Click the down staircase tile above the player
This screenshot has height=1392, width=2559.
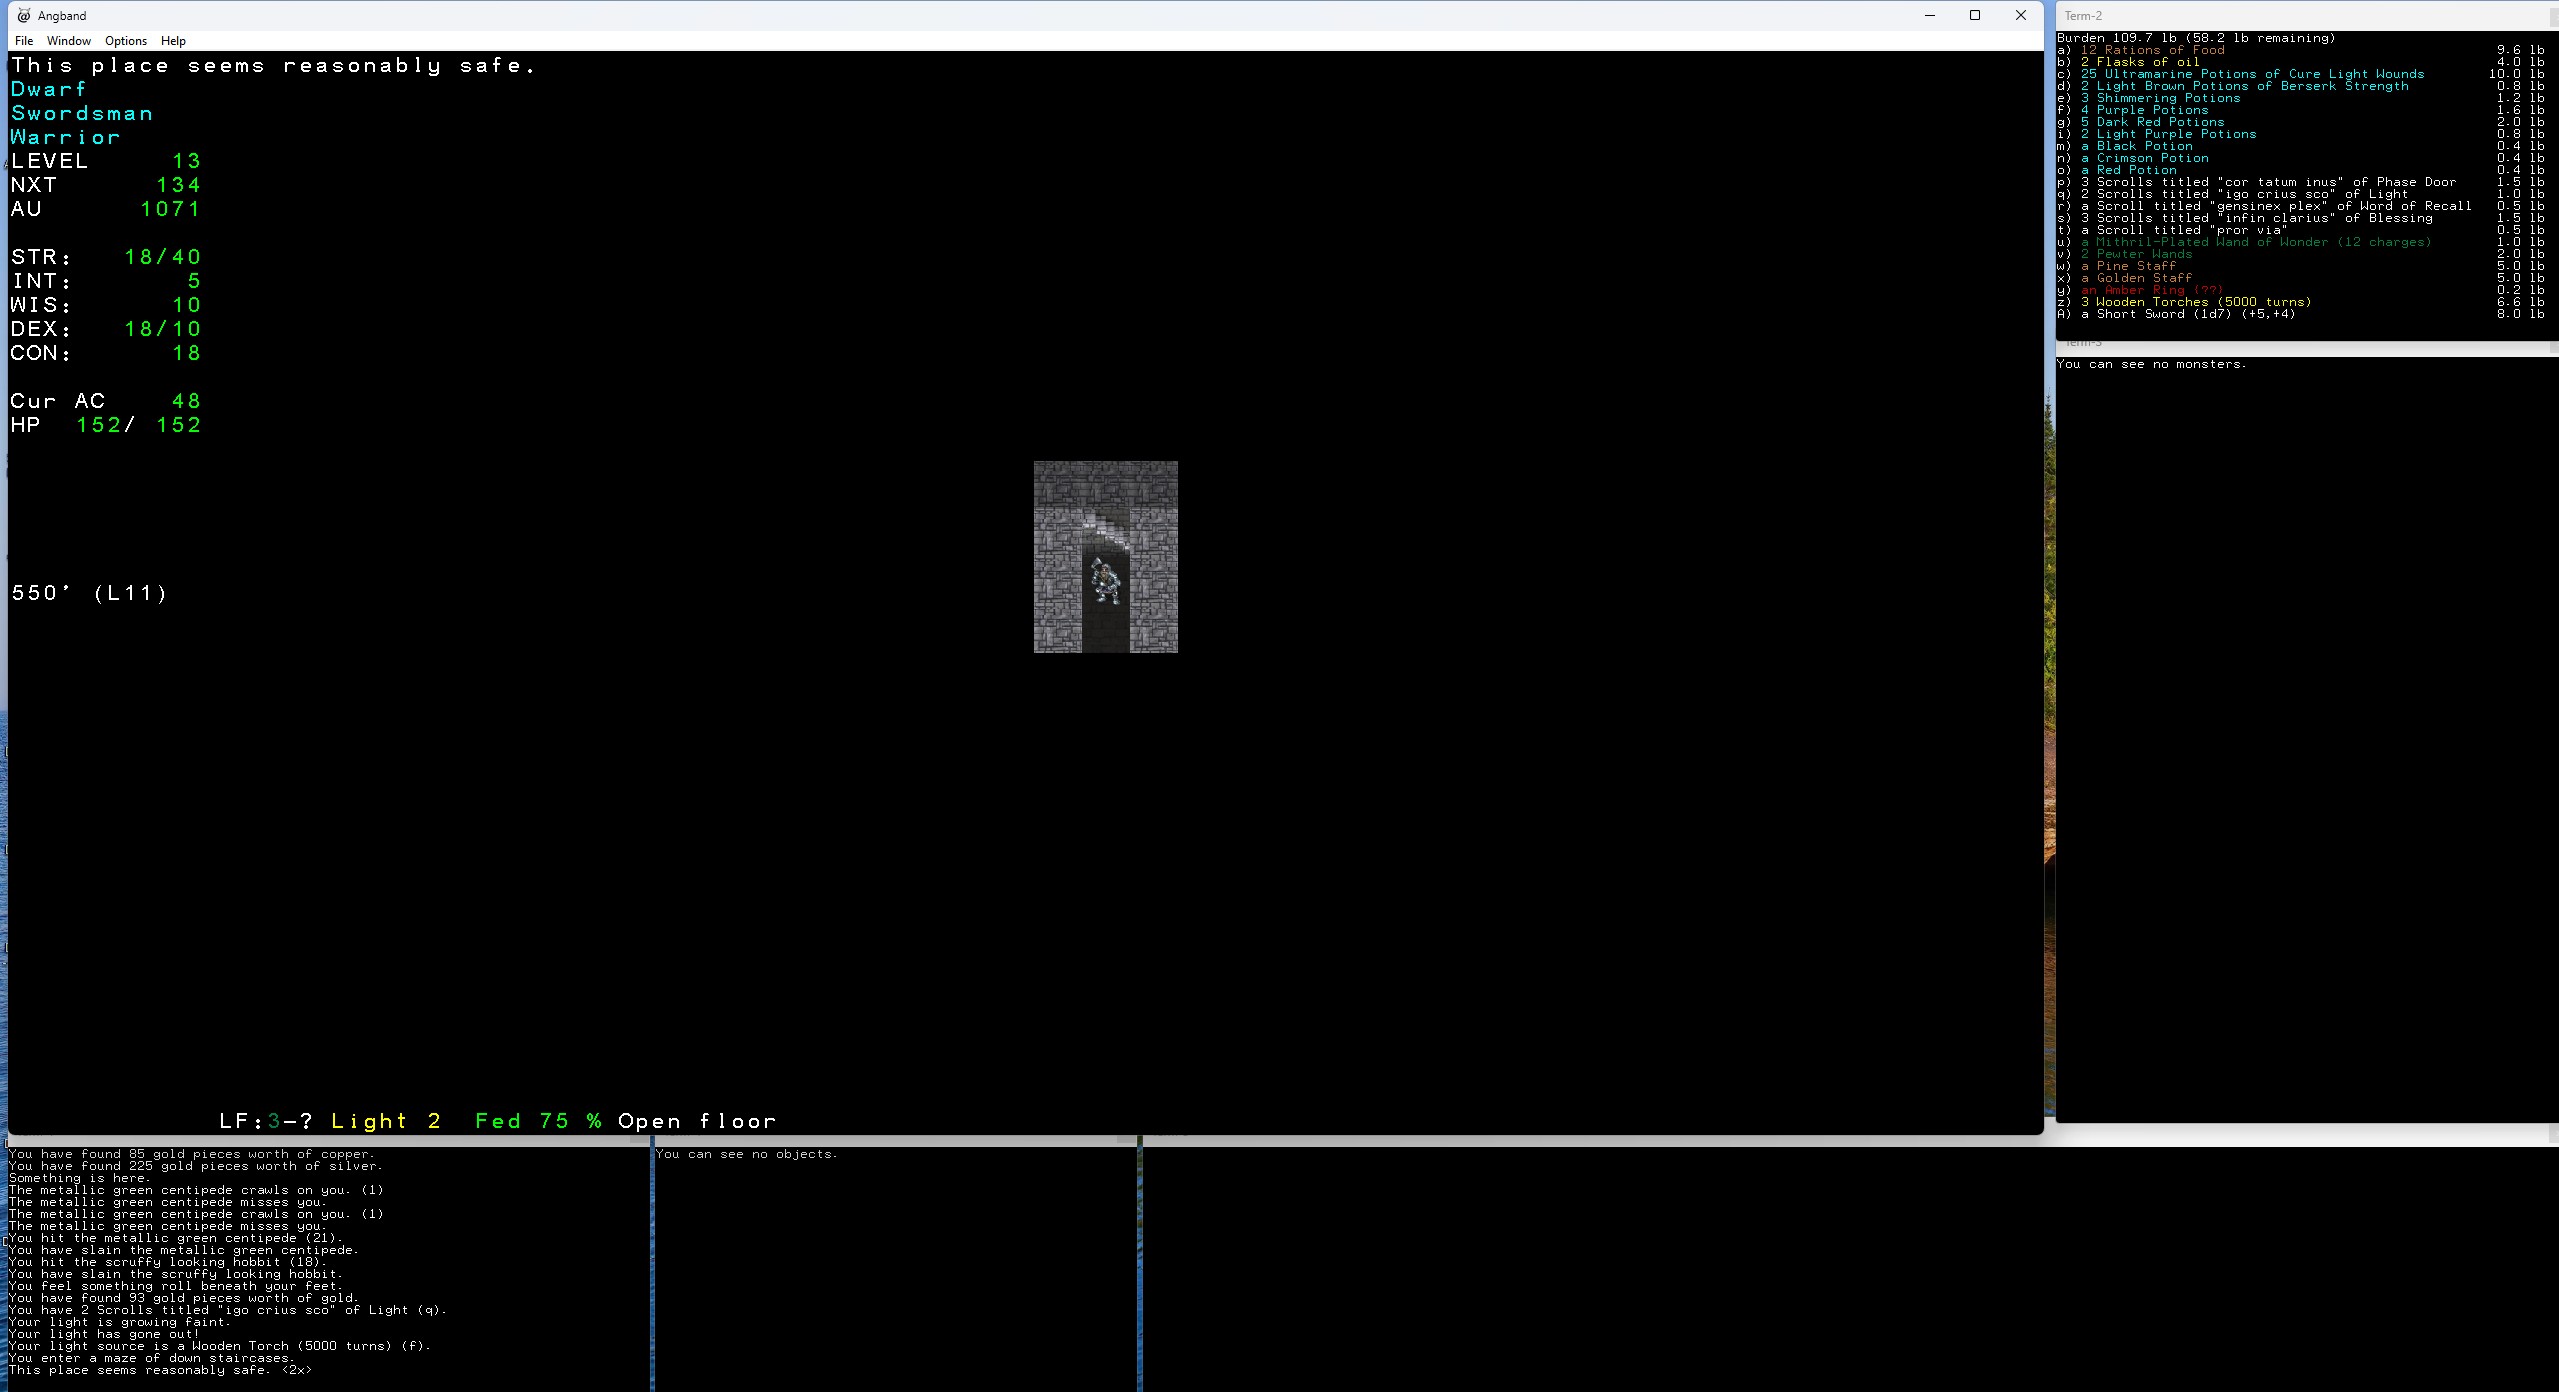point(1106,533)
